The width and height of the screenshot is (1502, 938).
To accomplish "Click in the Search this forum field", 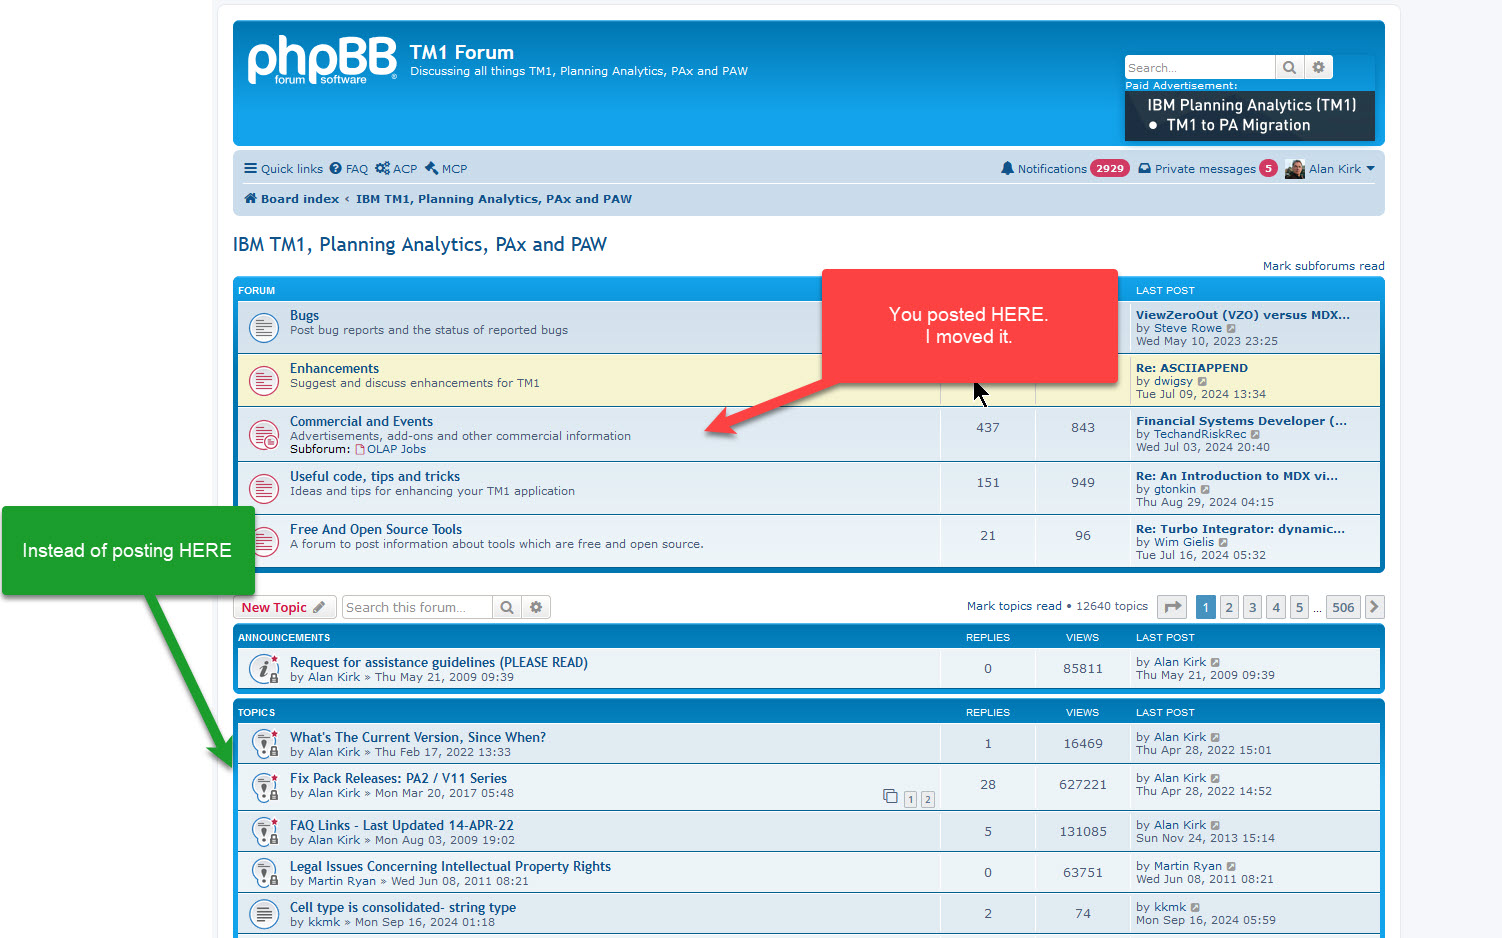I will point(417,607).
